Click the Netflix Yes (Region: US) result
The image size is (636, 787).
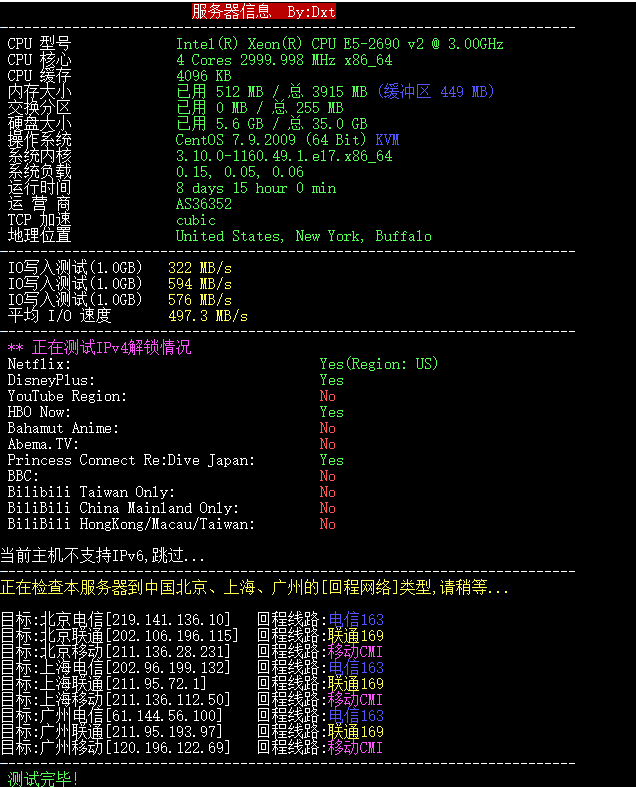click(378, 364)
